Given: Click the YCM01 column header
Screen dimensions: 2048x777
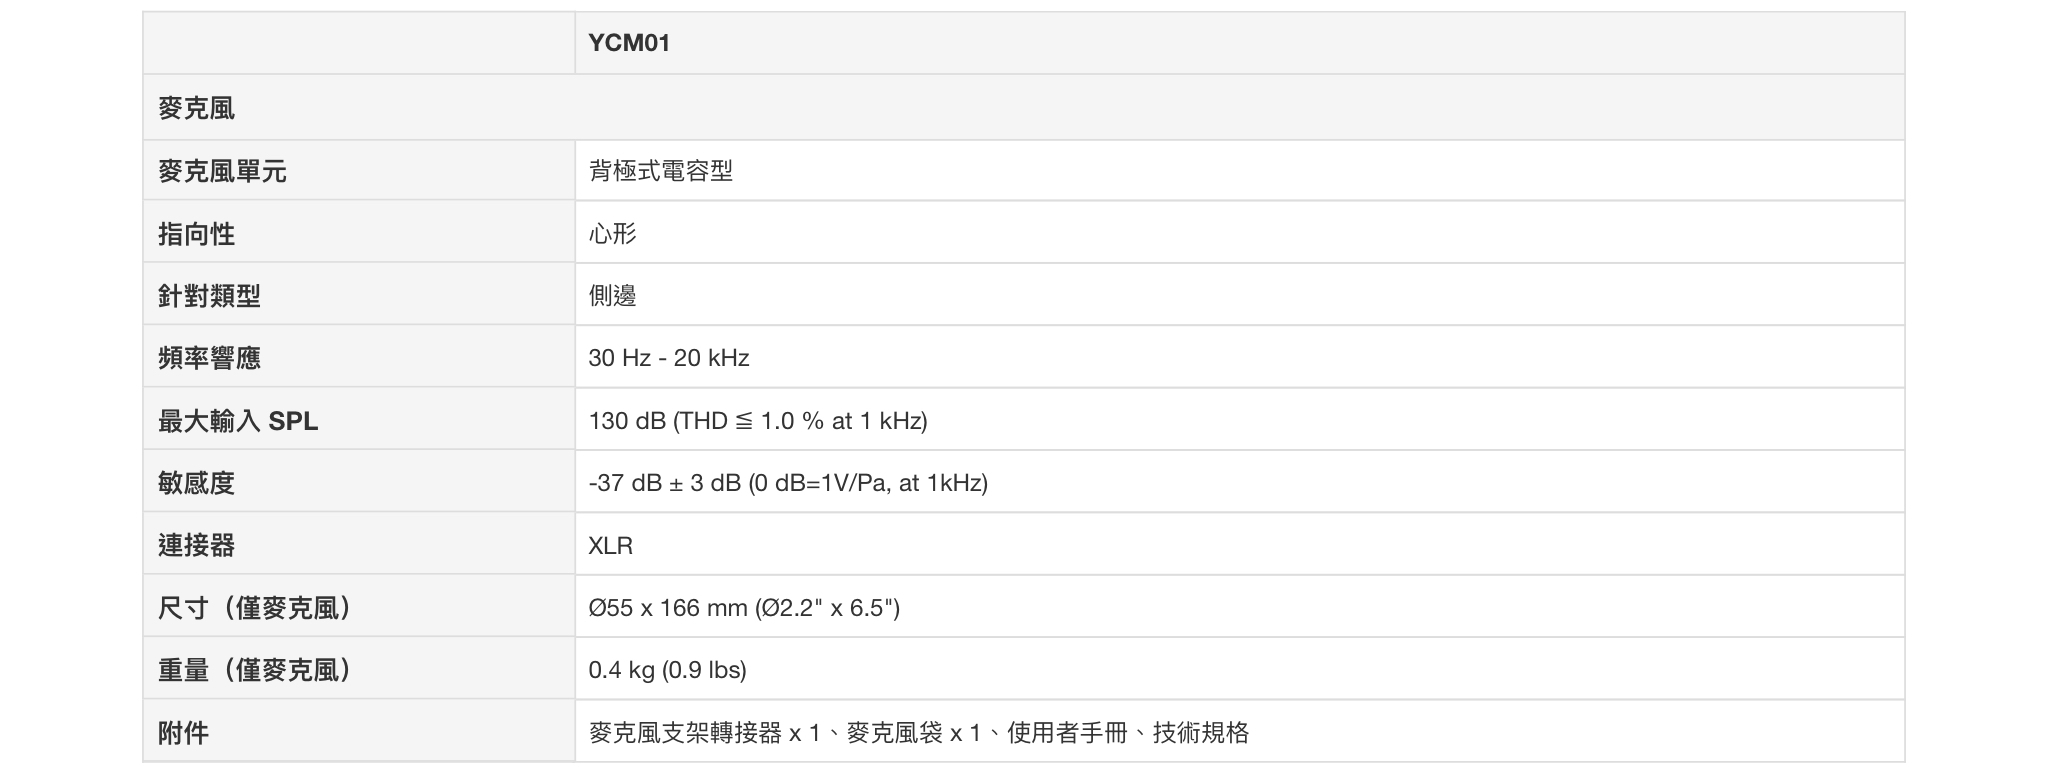Looking at the screenshot, I should (629, 43).
